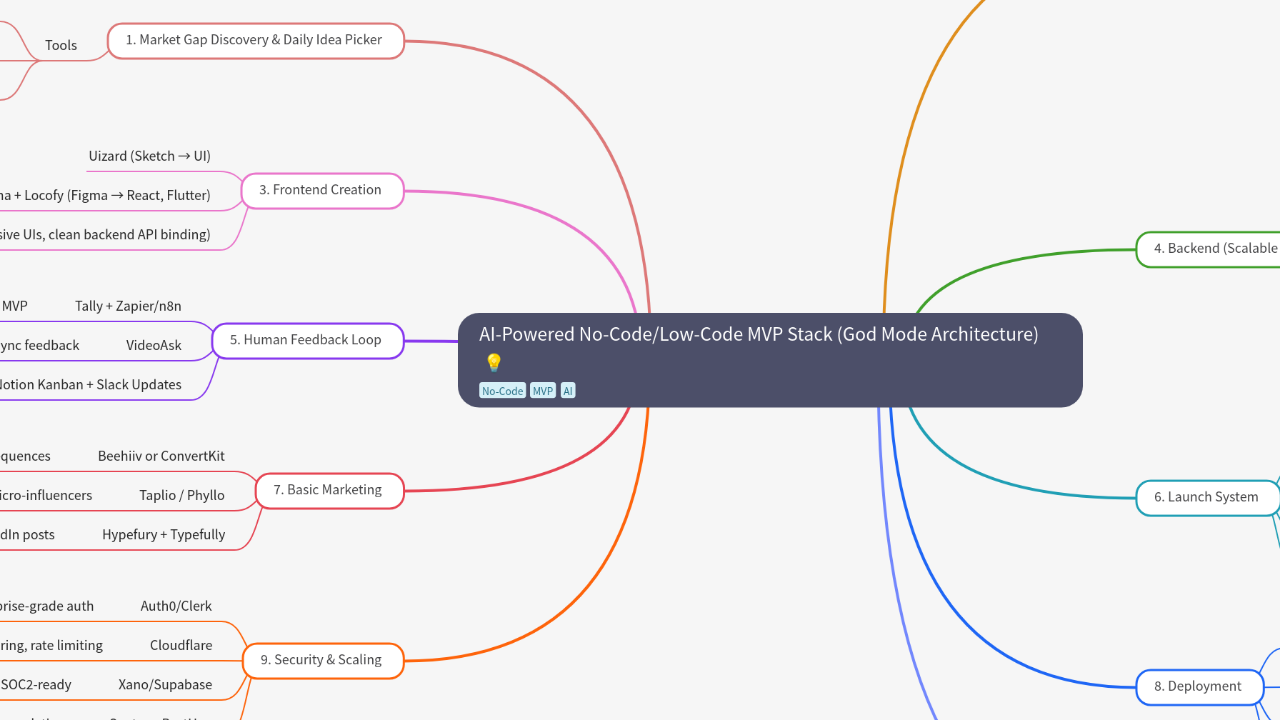Select the 4. Backend (Scalable node
The image size is (1280, 720).
pos(1208,248)
